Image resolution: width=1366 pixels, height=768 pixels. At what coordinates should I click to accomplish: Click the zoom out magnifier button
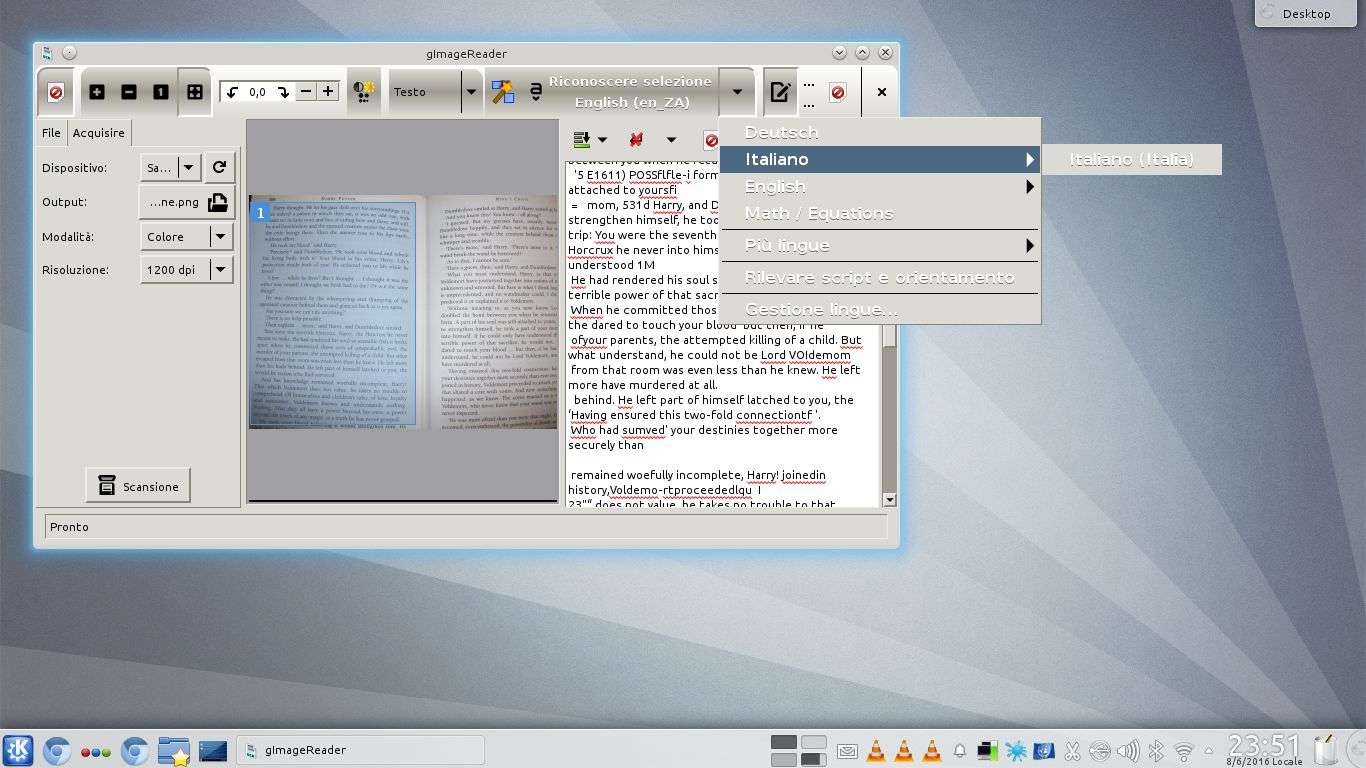(x=129, y=92)
